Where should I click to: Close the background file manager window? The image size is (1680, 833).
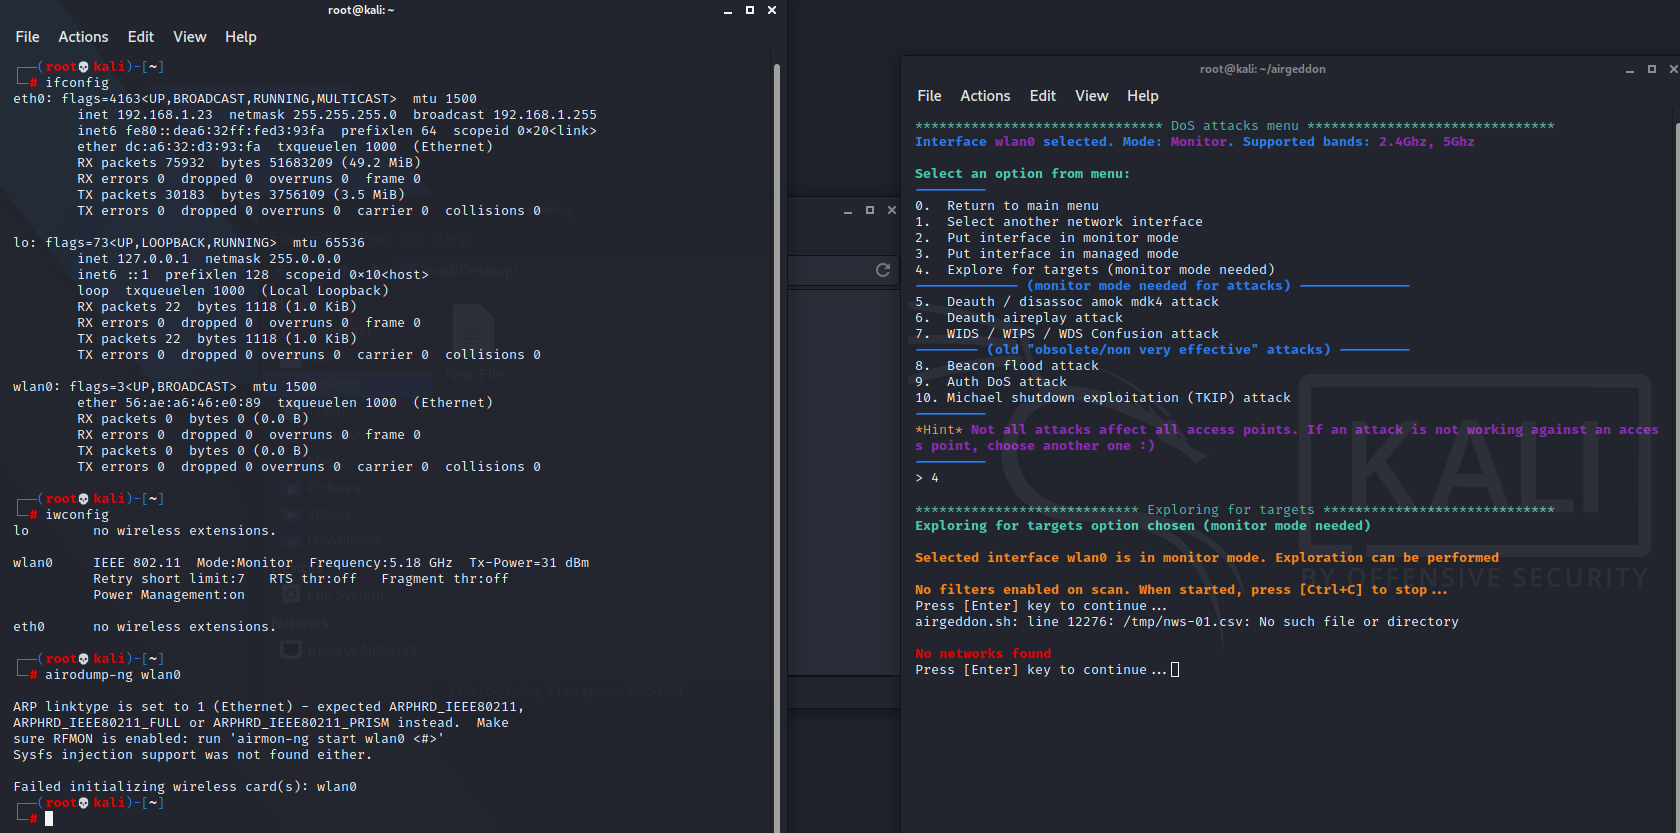coord(892,210)
